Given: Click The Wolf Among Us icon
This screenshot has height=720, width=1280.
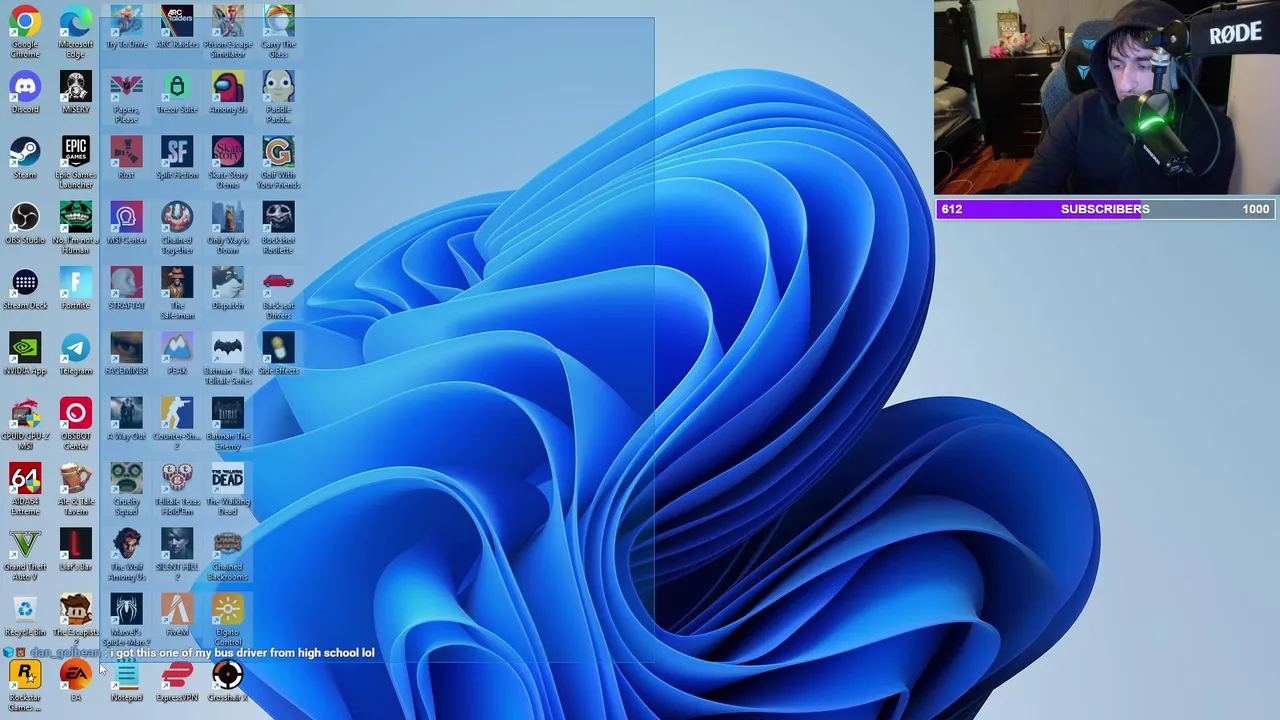Looking at the screenshot, I should click(126, 554).
